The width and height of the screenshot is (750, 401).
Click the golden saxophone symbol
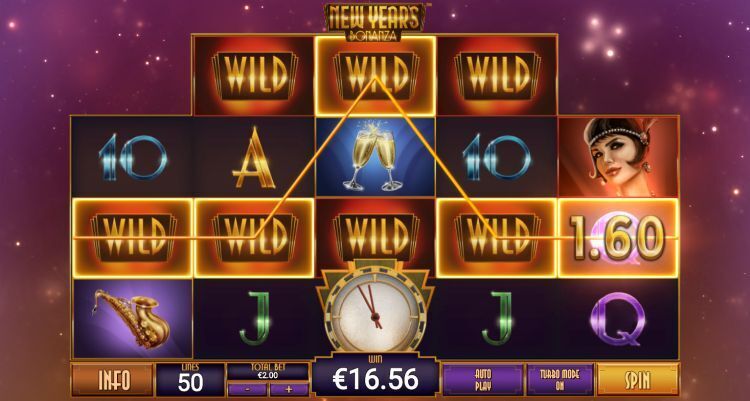click(132, 318)
